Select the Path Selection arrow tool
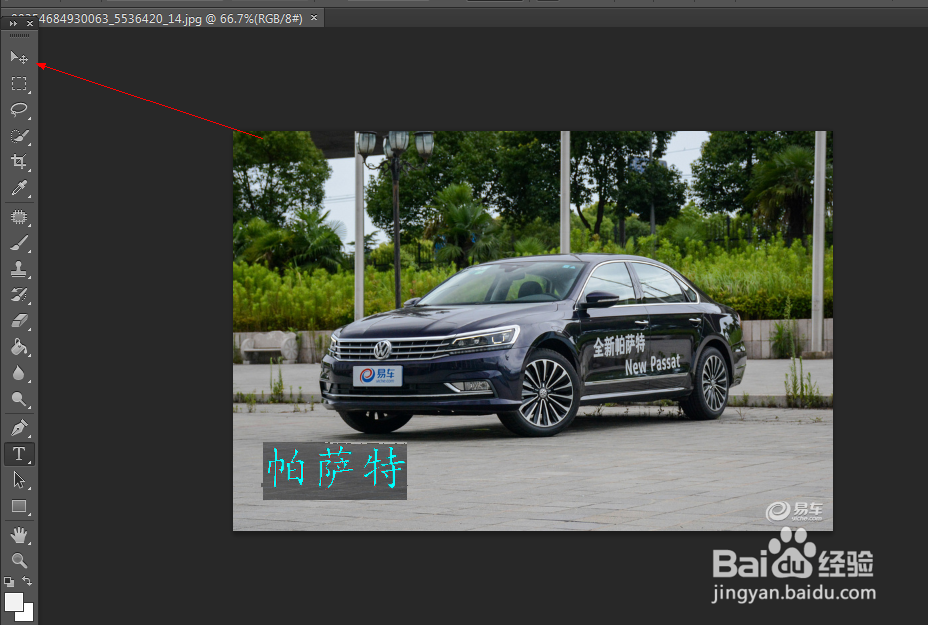The width and height of the screenshot is (928, 625). pyautogui.click(x=19, y=479)
